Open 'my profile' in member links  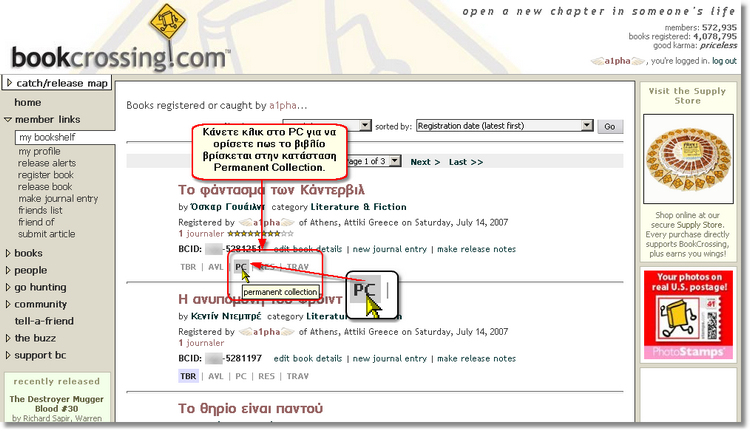coord(39,152)
